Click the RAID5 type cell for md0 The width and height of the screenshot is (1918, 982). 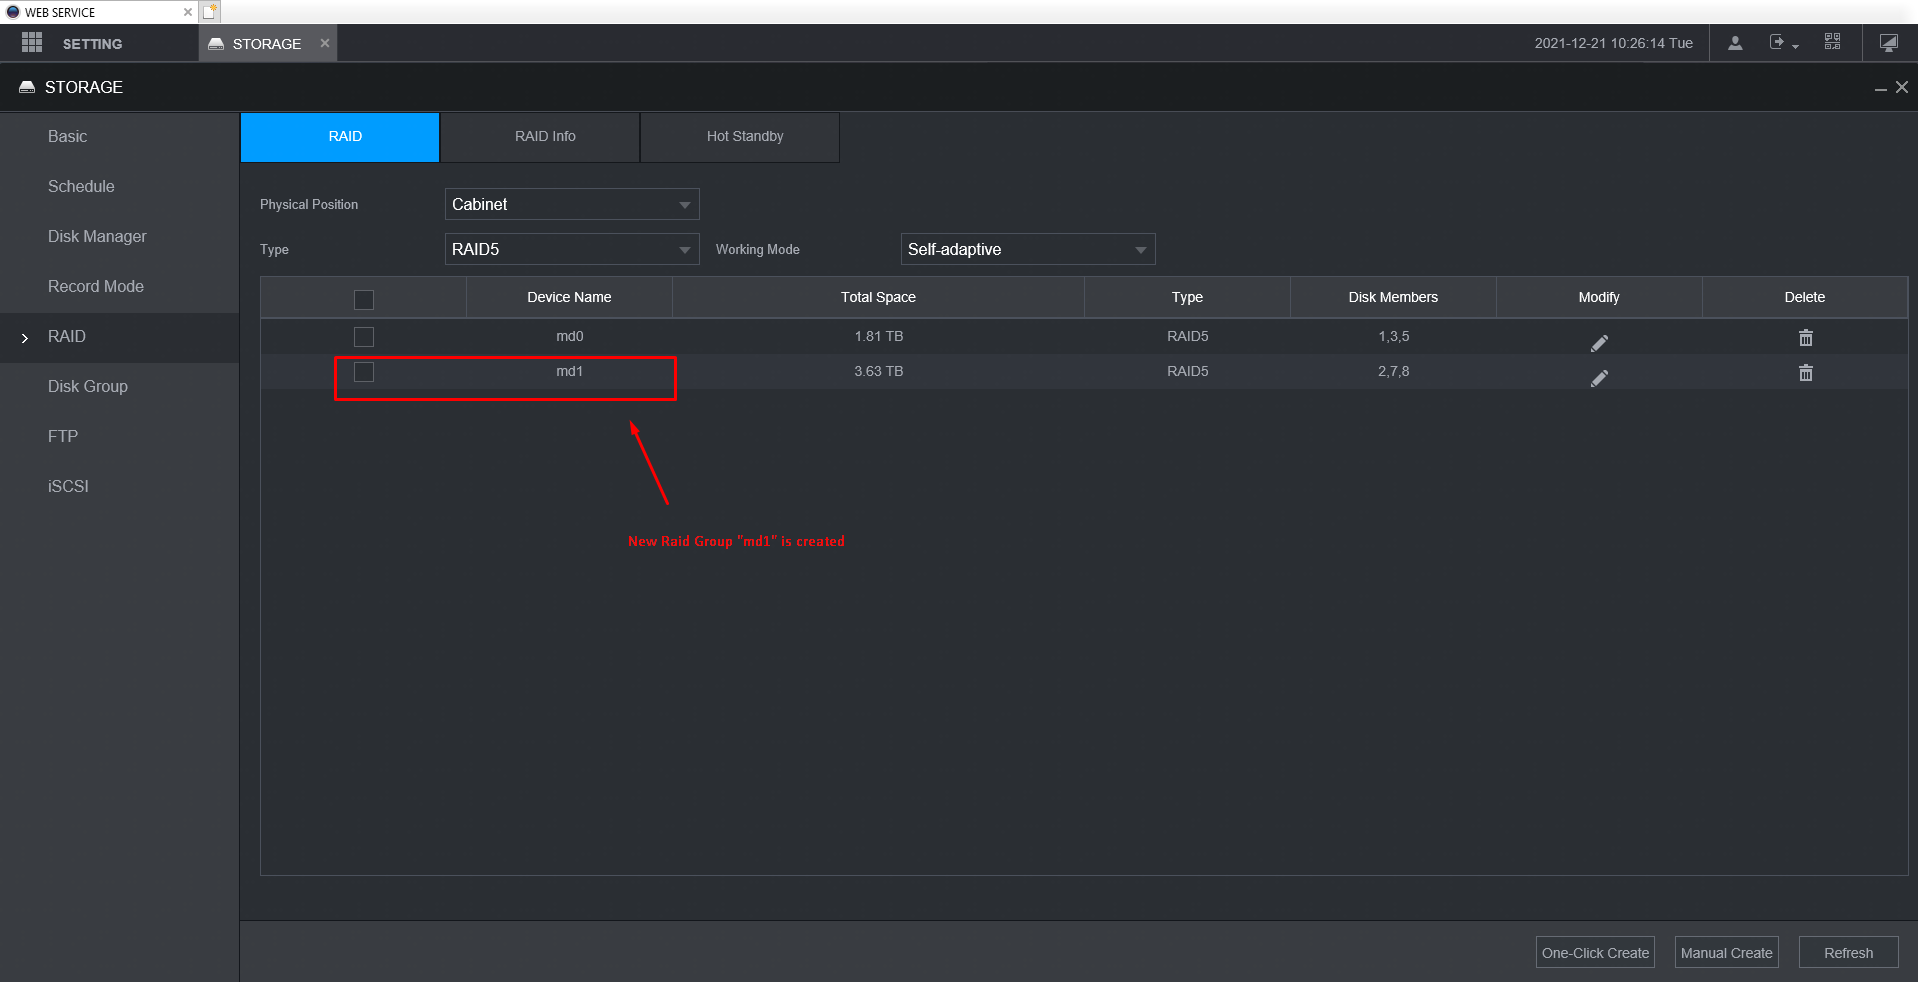click(1187, 336)
